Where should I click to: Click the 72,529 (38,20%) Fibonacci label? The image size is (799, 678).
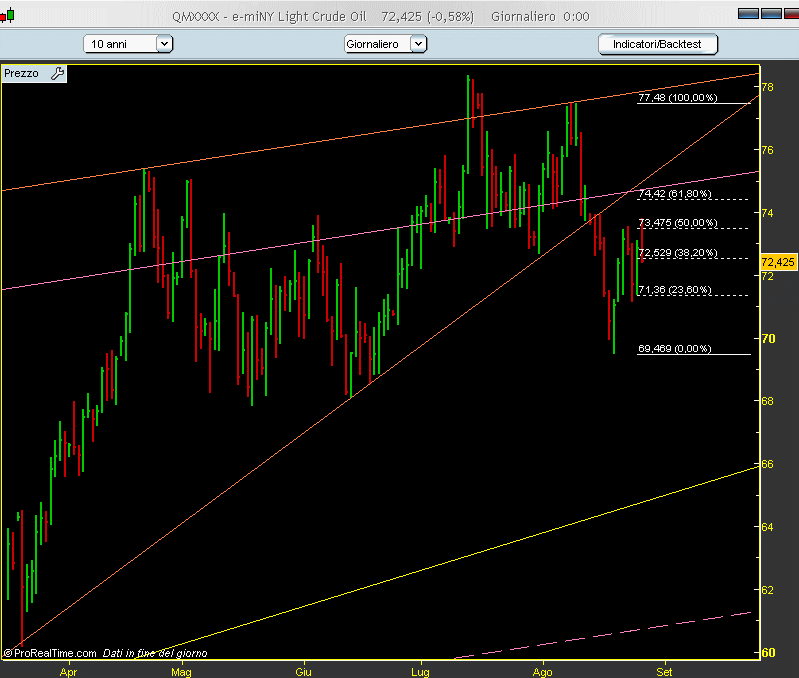[x=677, y=253]
